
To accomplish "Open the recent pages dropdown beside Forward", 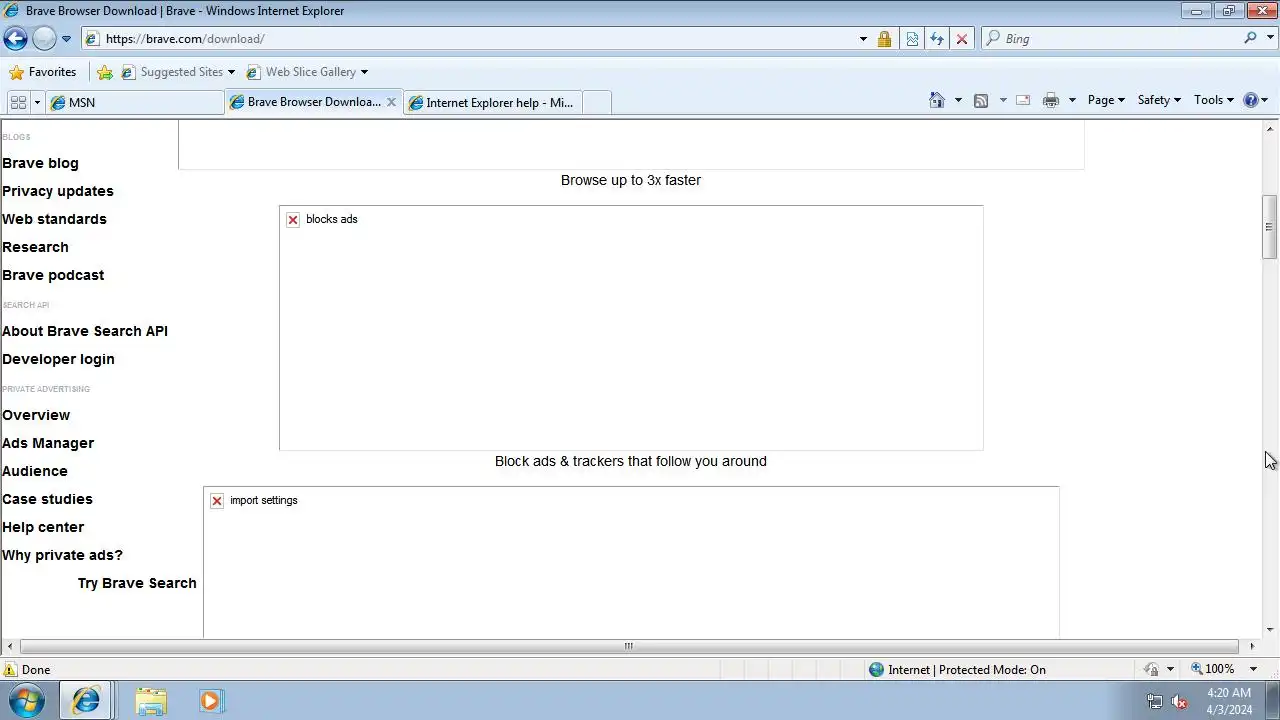I will [66, 39].
